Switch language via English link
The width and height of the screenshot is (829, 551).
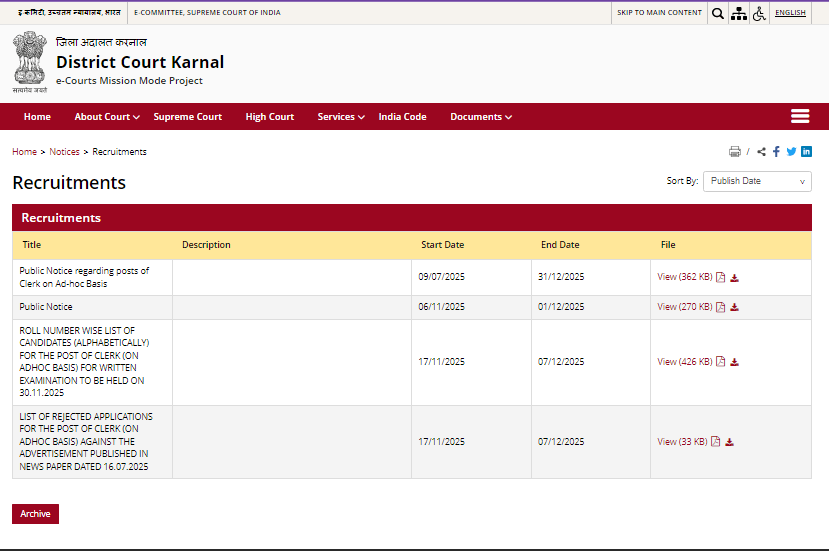point(790,13)
